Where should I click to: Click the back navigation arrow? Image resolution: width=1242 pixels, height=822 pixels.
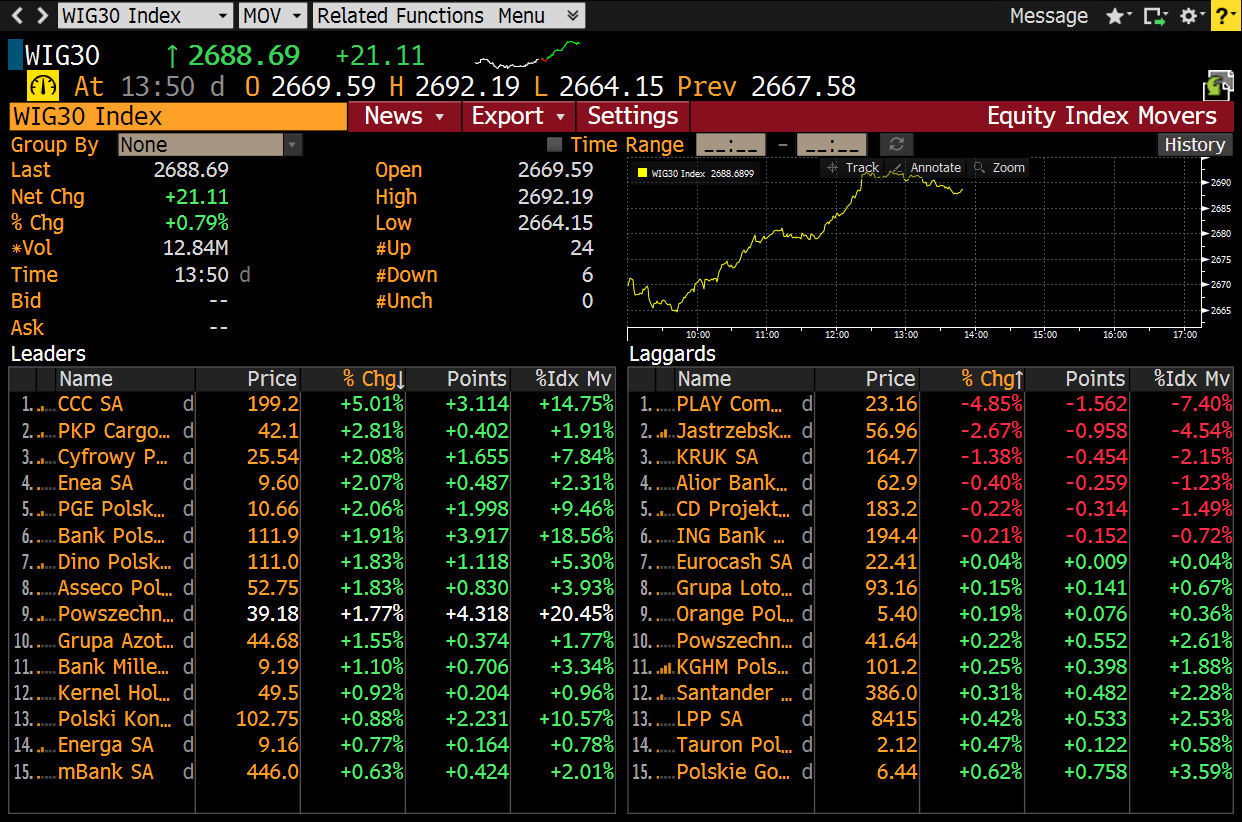tap(16, 15)
